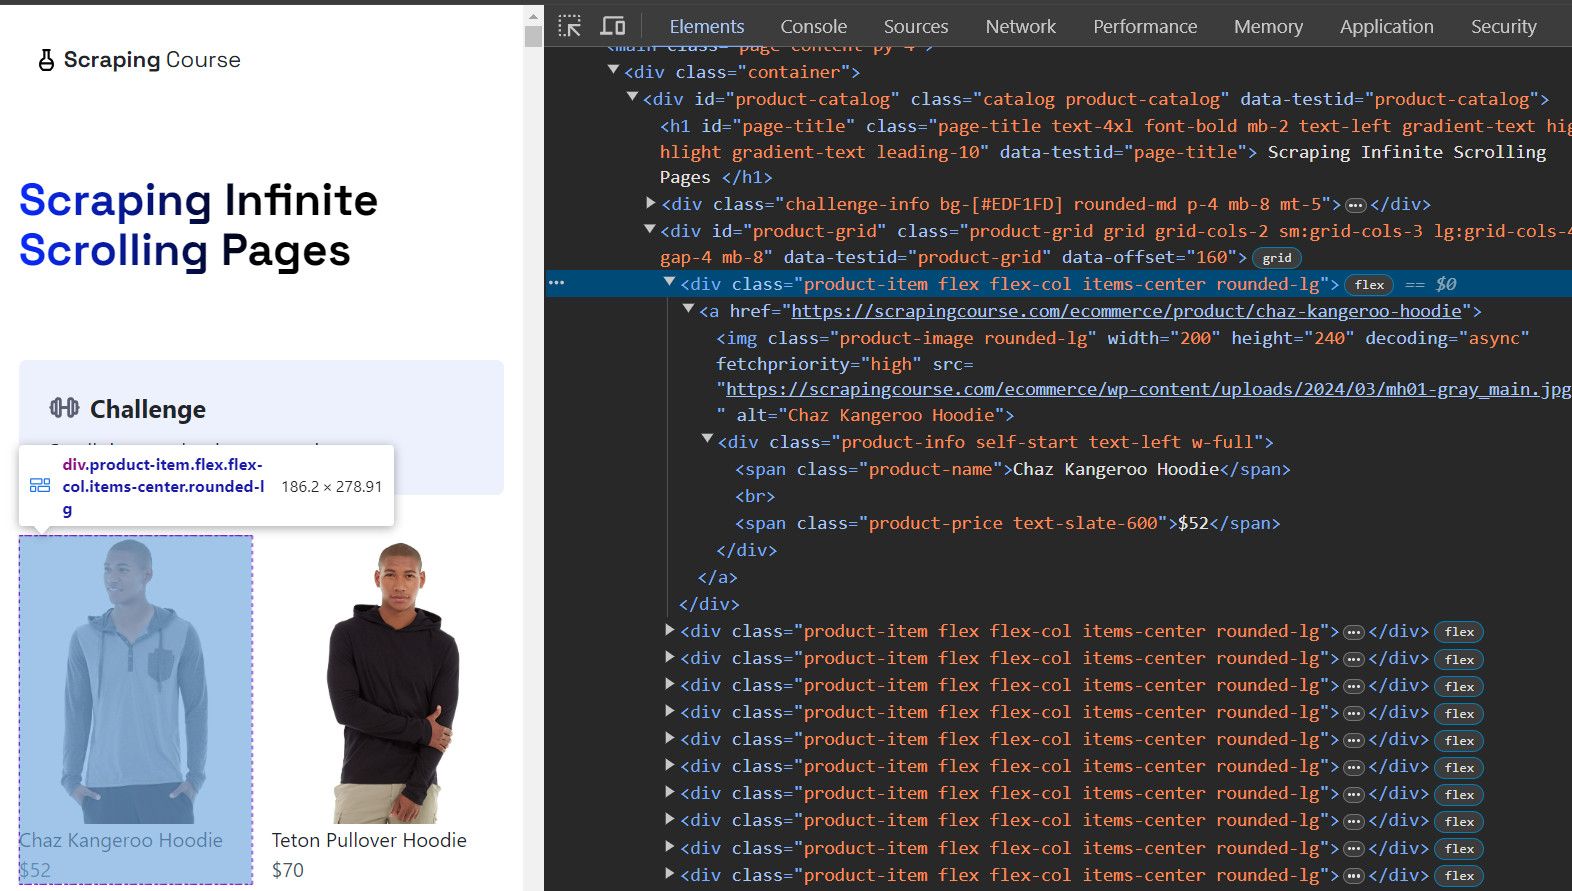Screen dimensions: 1572x891
Task: Collapse the product-info div node
Action: (x=708, y=439)
